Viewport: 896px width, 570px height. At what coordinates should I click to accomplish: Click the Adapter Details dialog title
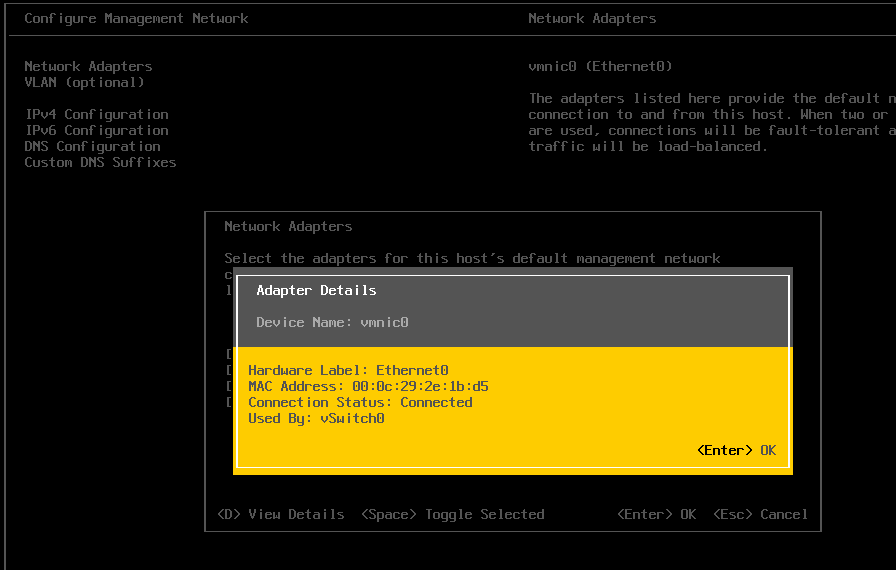click(x=316, y=290)
